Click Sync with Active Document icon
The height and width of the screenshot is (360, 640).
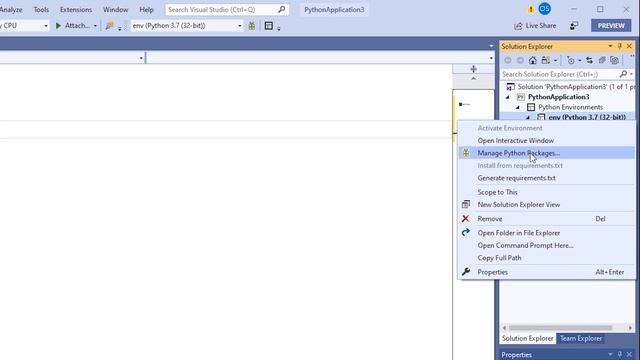[589, 60]
